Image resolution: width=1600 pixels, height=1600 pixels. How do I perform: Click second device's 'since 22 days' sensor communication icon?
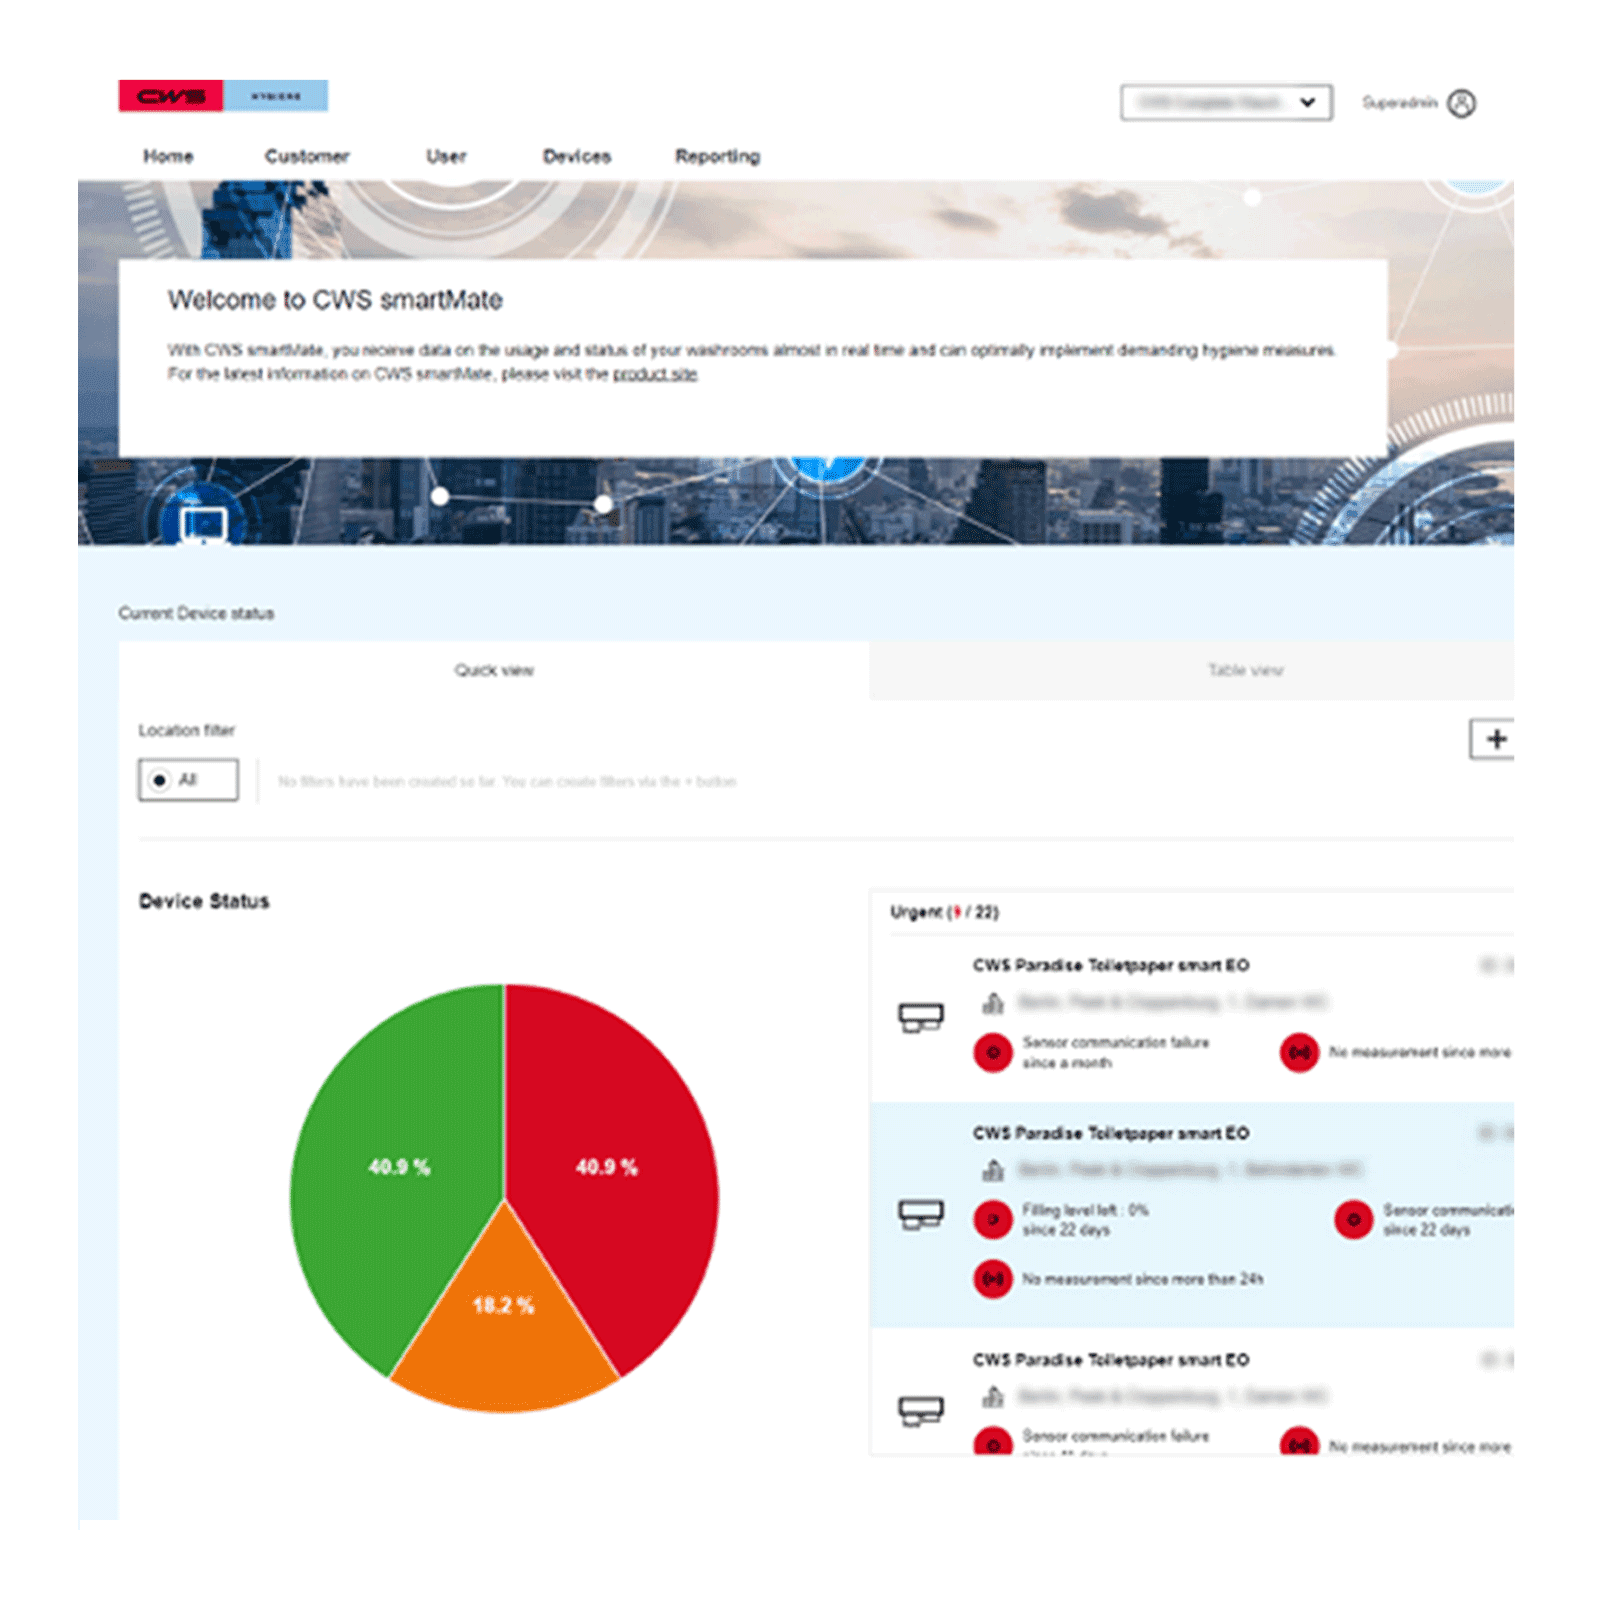tap(1353, 1219)
